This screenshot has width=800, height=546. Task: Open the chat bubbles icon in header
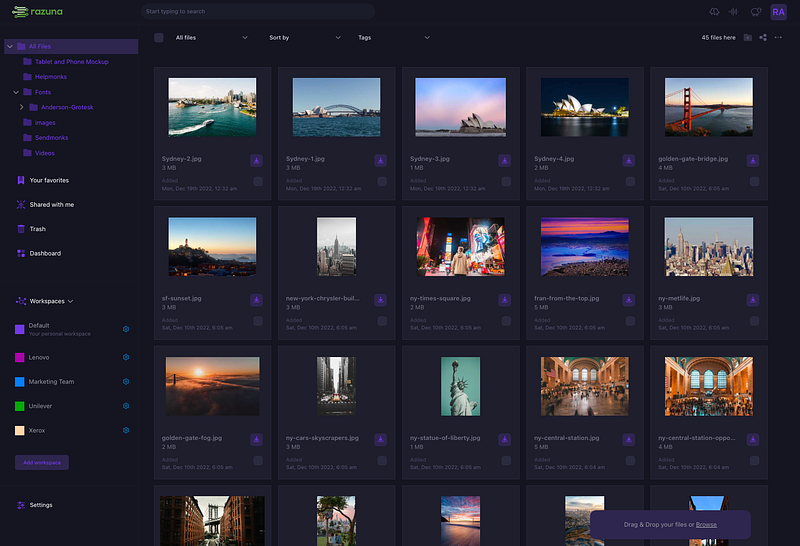tap(756, 12)
